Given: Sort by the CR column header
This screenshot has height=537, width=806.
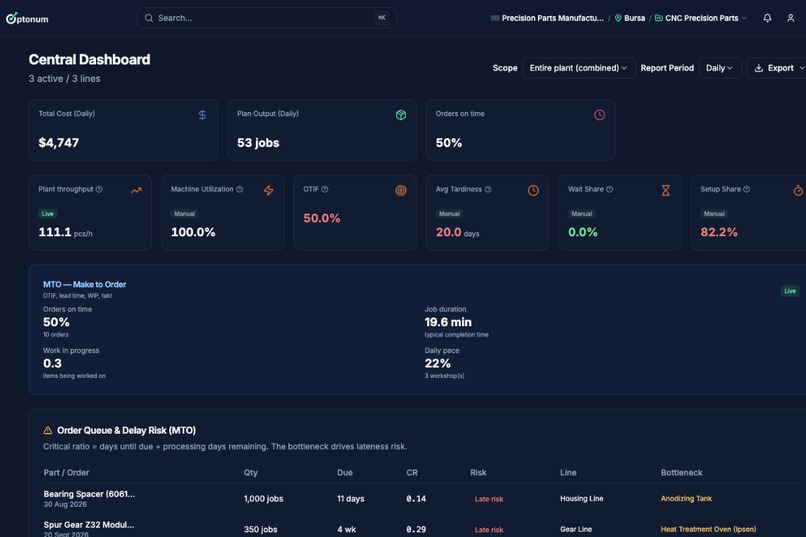Looking at the screenshot, I should [x=412, y=472].
